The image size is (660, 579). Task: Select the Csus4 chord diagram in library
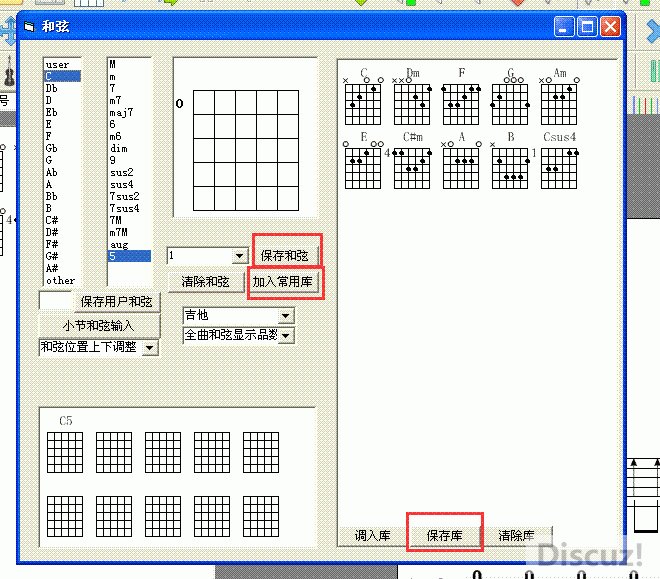pyautogui.click(x=559, y=168)
